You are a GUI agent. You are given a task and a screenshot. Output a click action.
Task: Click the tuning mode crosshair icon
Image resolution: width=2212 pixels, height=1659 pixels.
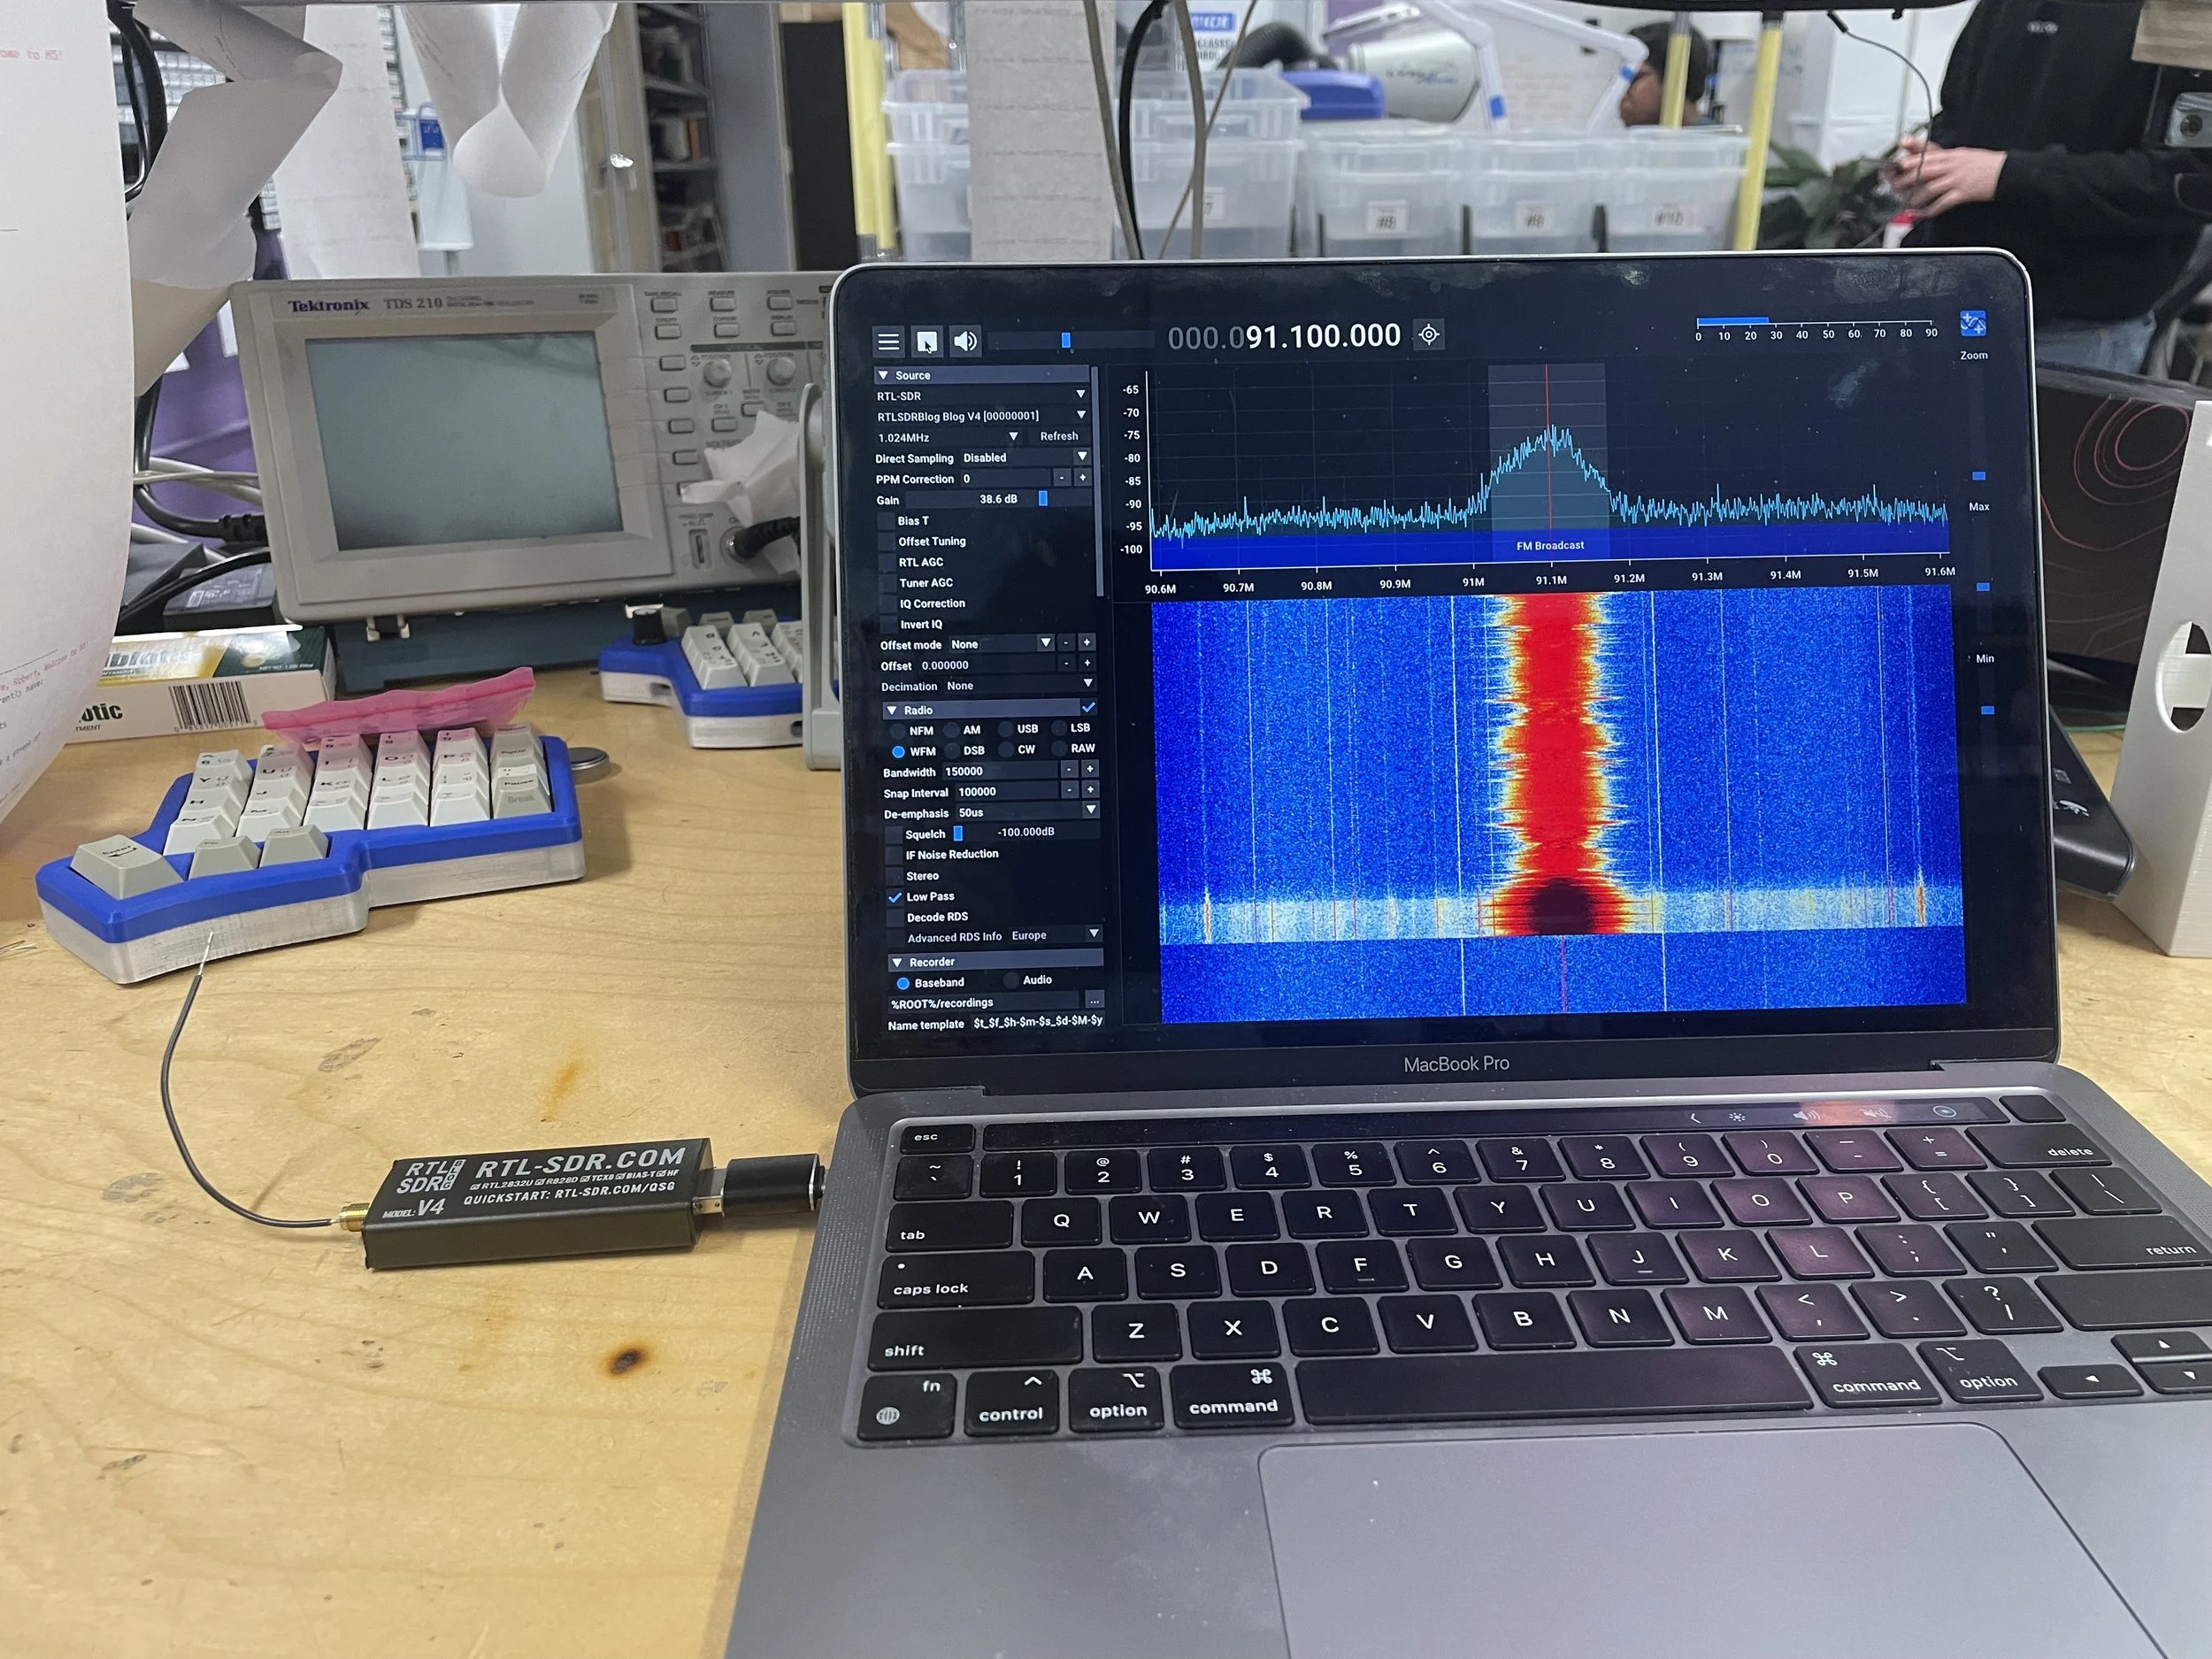1429,335
